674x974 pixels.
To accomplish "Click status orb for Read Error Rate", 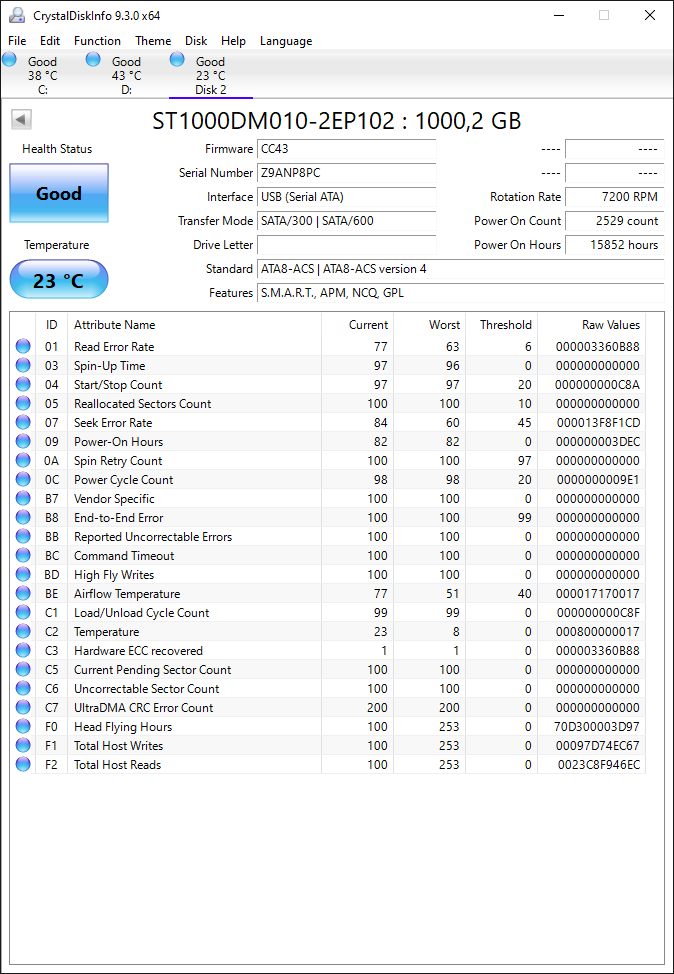I will coord(23,347).
